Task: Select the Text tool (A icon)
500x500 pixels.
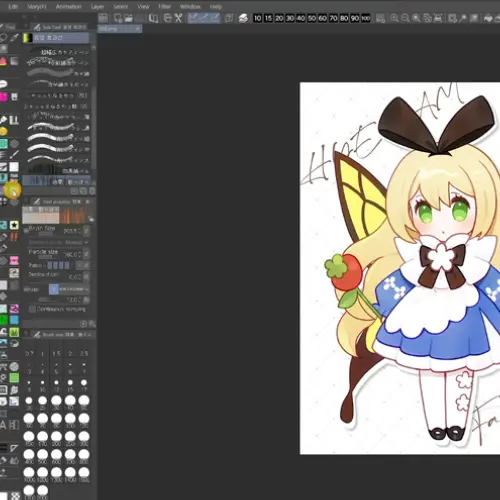Action: click(3, 425)
